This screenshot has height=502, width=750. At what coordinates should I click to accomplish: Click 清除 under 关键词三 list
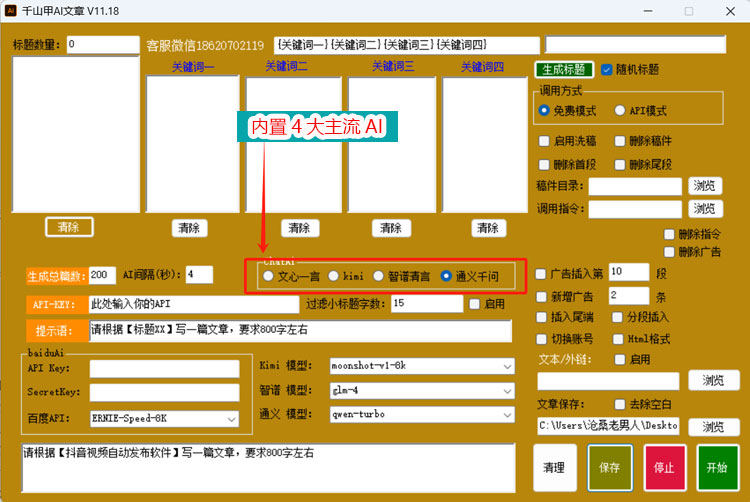pos(391,228)
